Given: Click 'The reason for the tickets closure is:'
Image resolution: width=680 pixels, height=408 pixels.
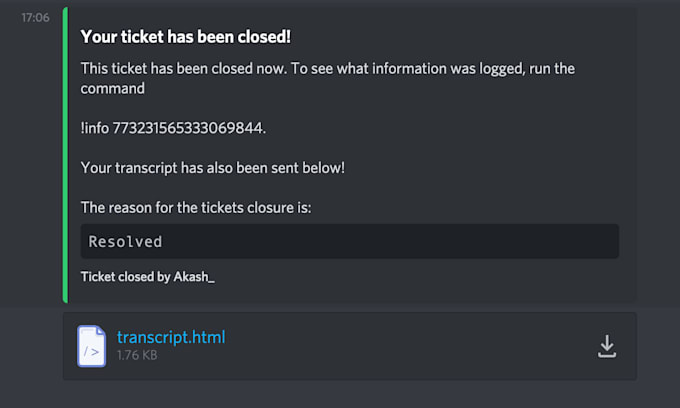Looking at the screenshot, I should click(x=196, y=208).
